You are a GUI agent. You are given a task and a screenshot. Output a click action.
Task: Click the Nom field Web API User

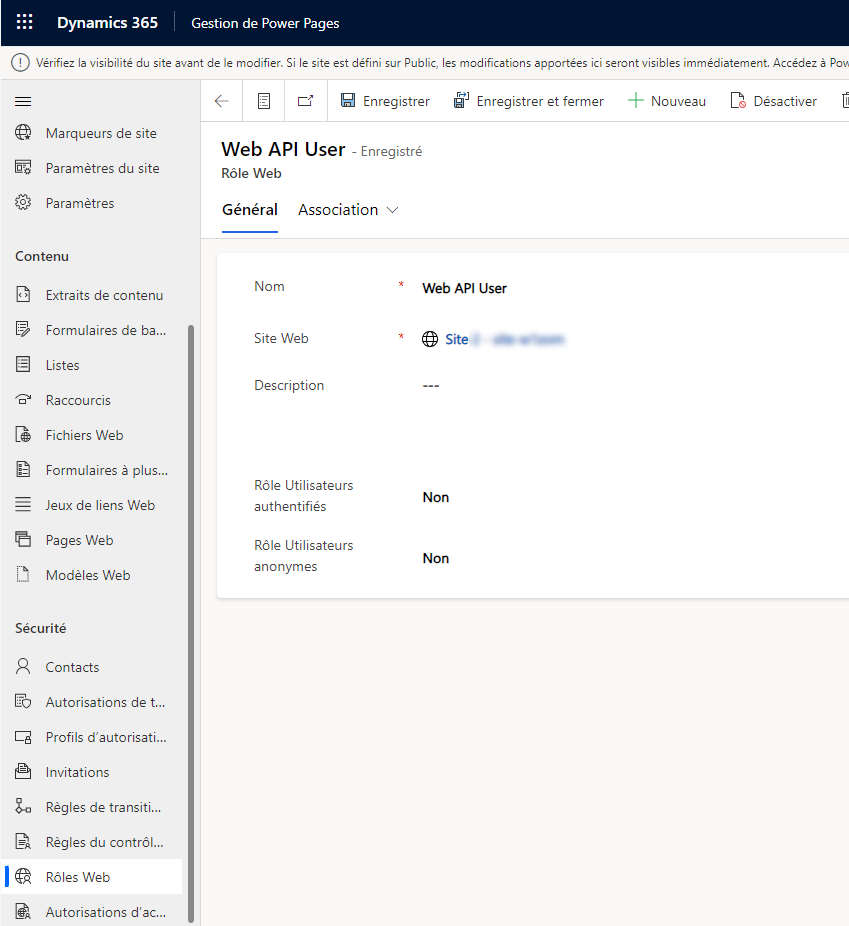[x=465, y=288]
